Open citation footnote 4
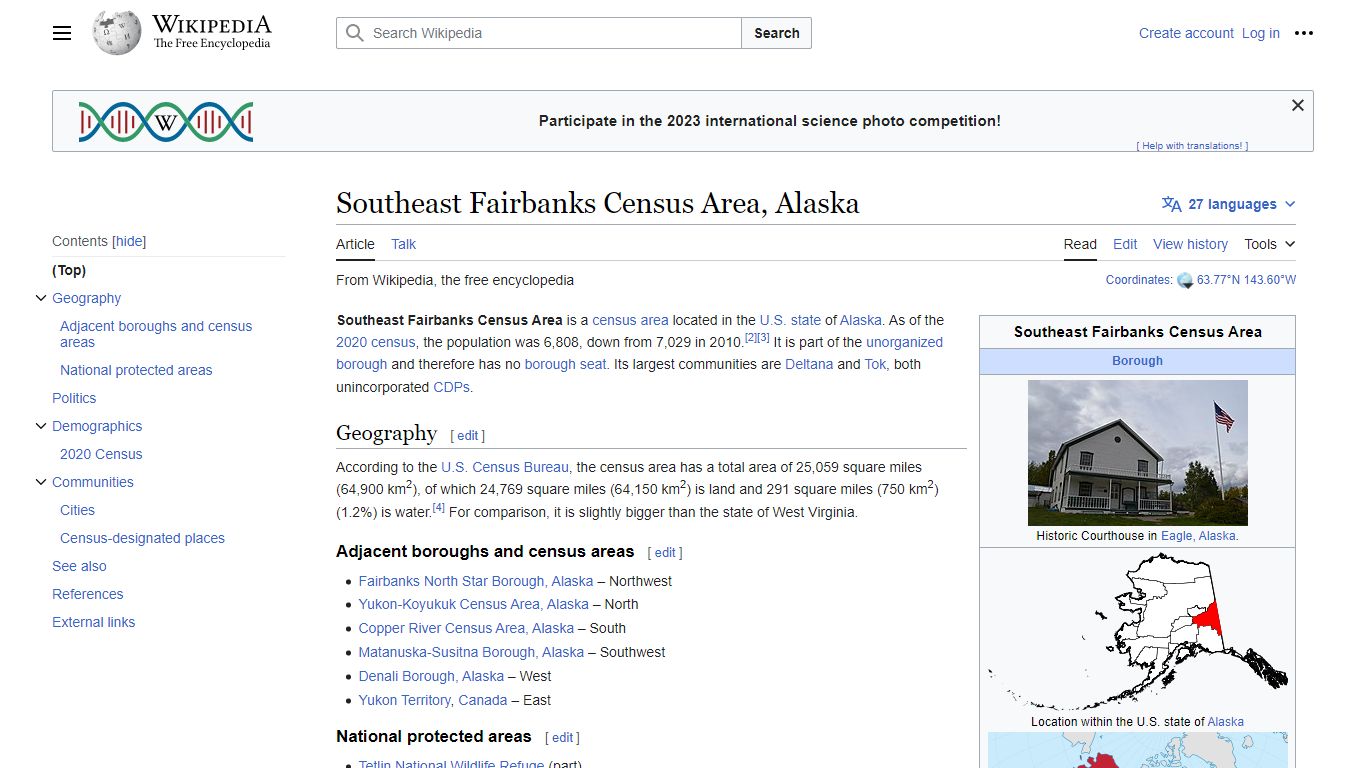This screenshot has height=768, width=1366. click(x=438, y=508)
